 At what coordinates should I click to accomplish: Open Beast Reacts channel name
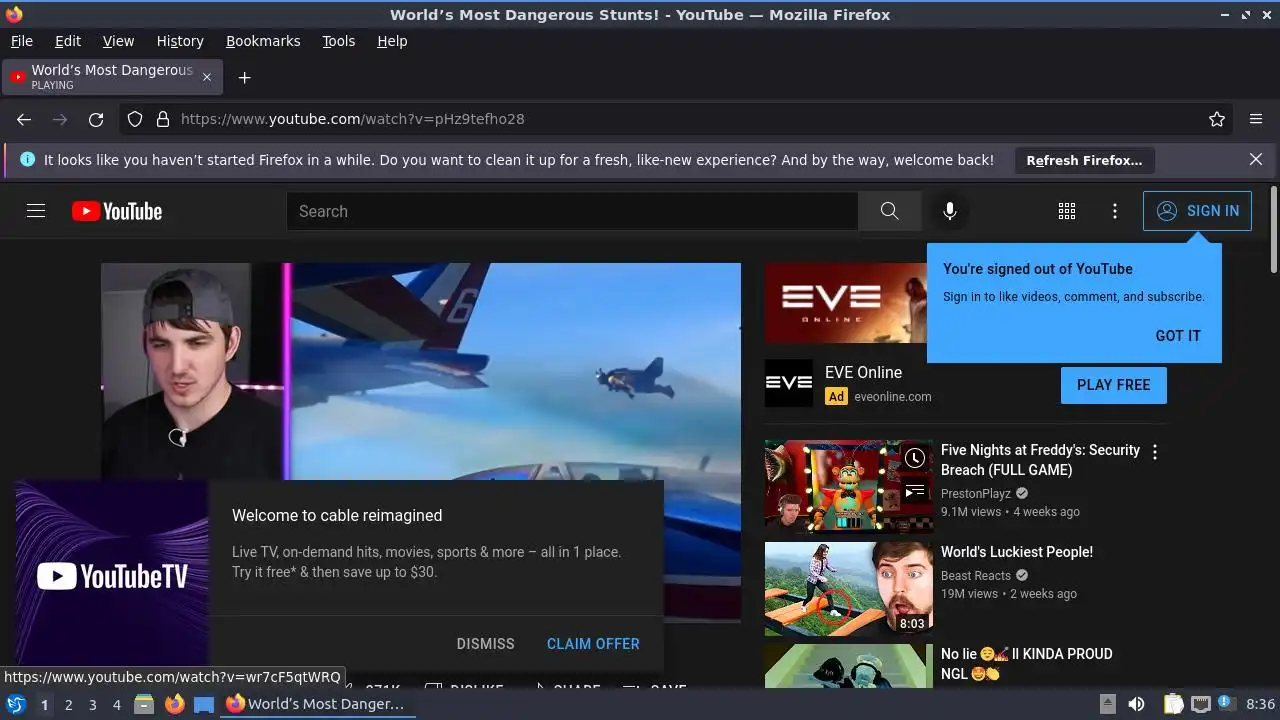[x=976, y=575]
